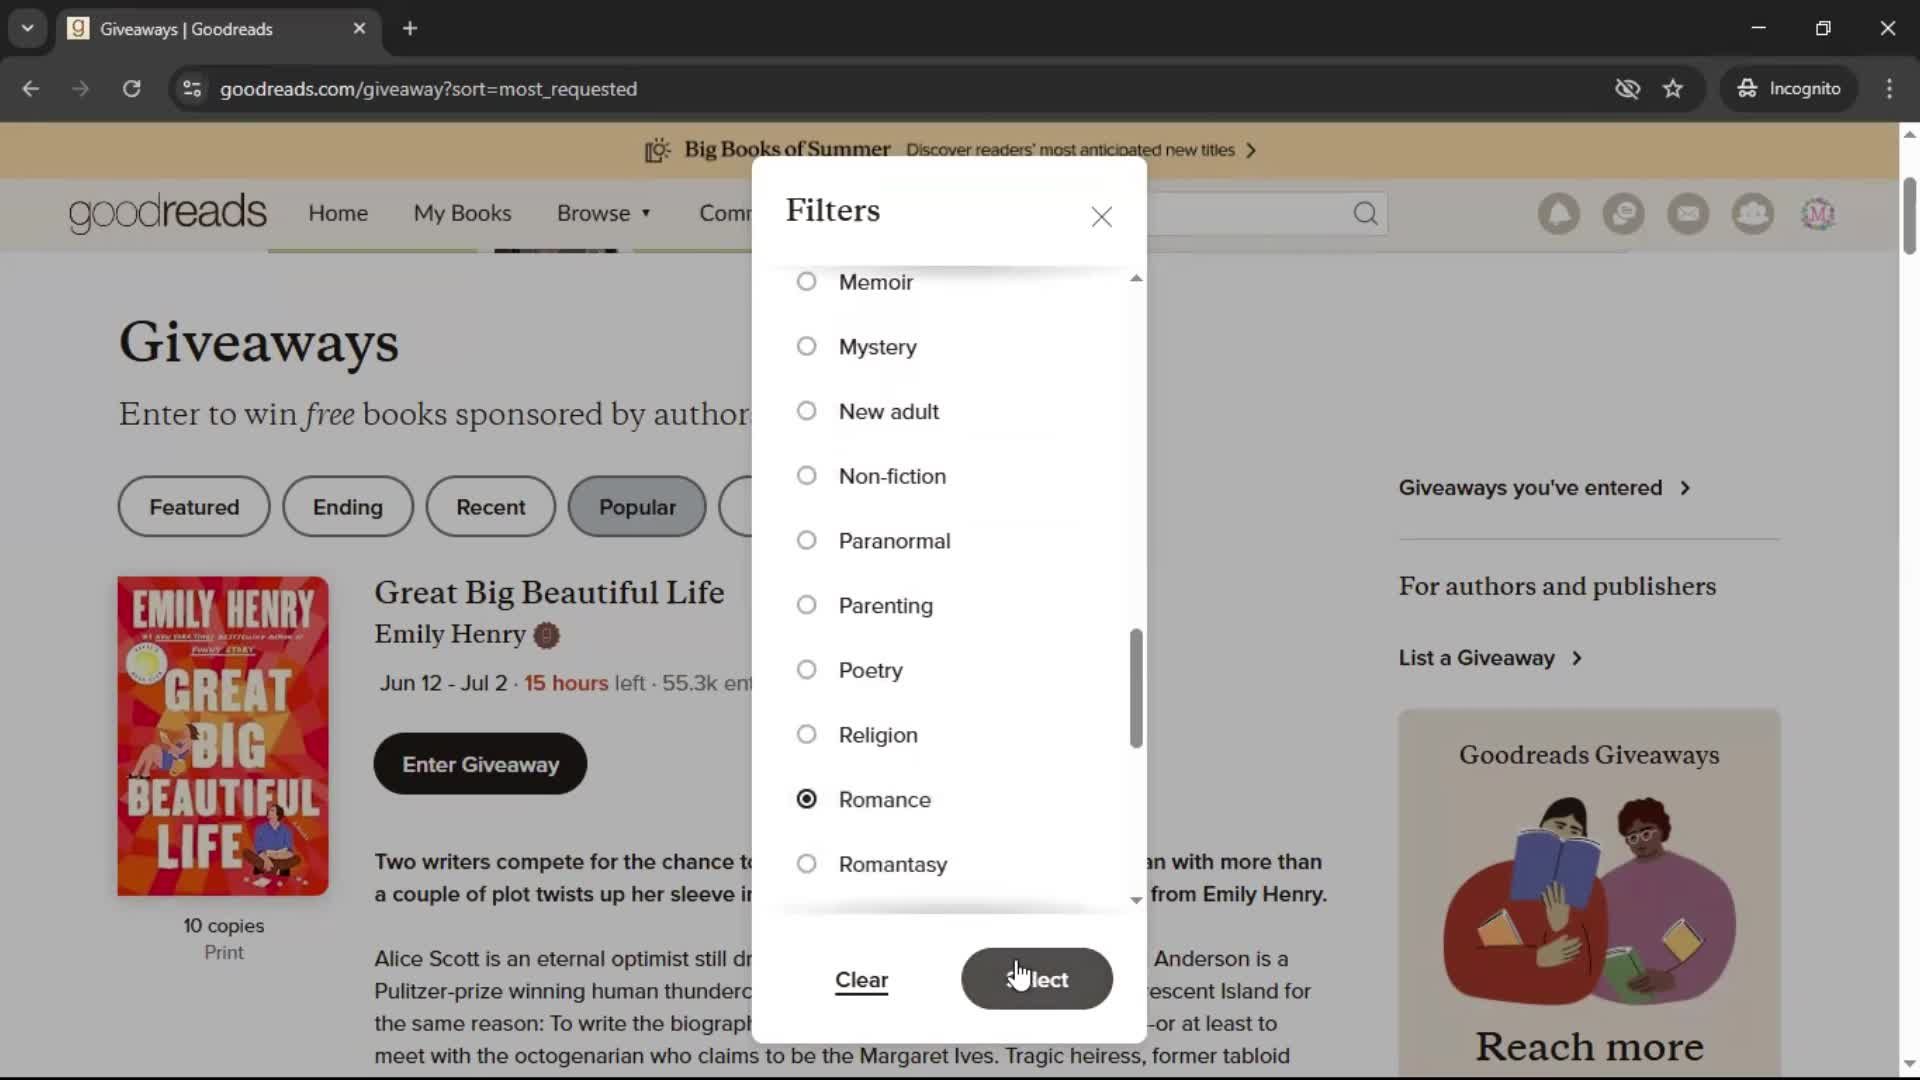Open the Great Big Beautiful Life cover

click(223, 736)
